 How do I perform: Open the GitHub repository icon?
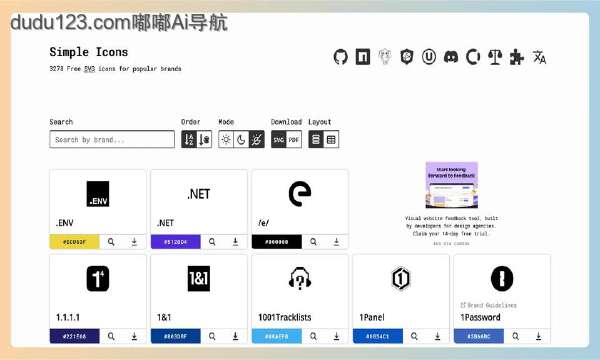coord(341,57)
